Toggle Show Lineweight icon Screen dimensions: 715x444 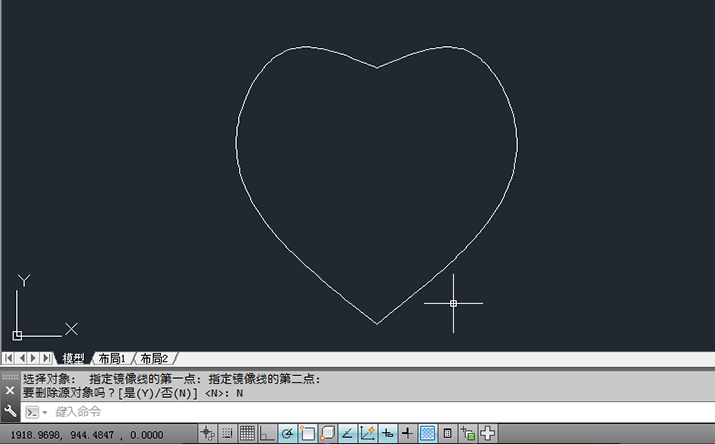(x=408, y=433)
